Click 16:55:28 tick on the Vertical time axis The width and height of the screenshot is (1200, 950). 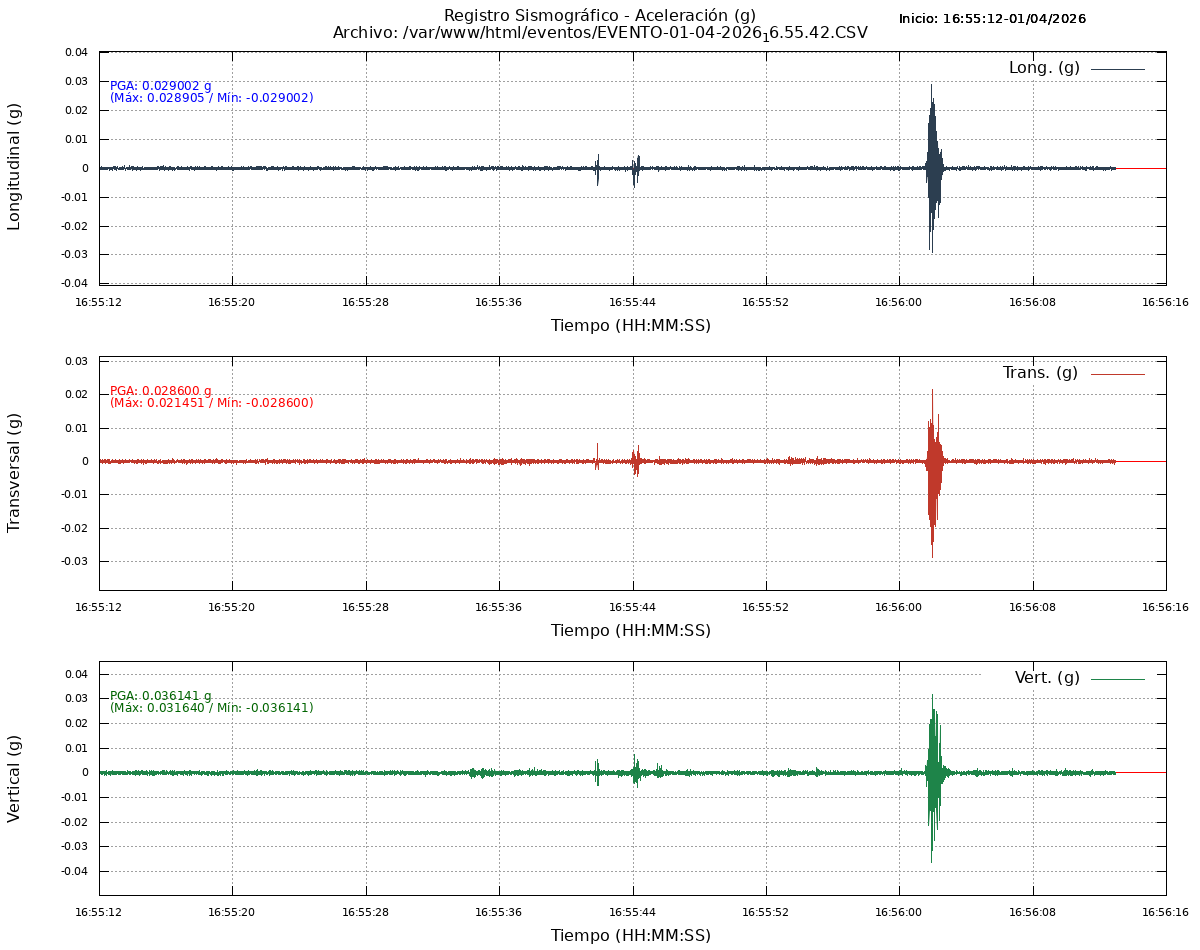point(365,912)
